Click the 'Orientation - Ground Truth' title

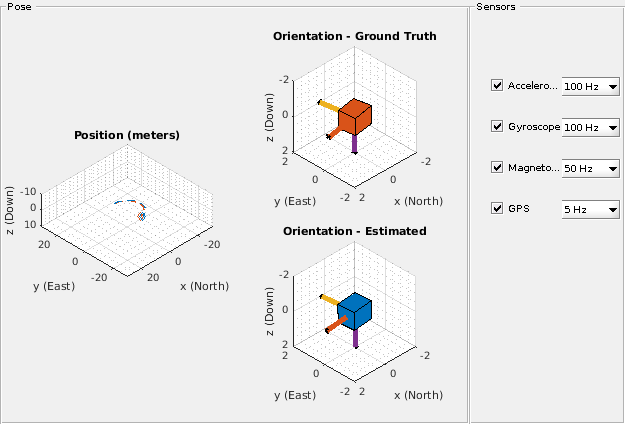point(354,37)
